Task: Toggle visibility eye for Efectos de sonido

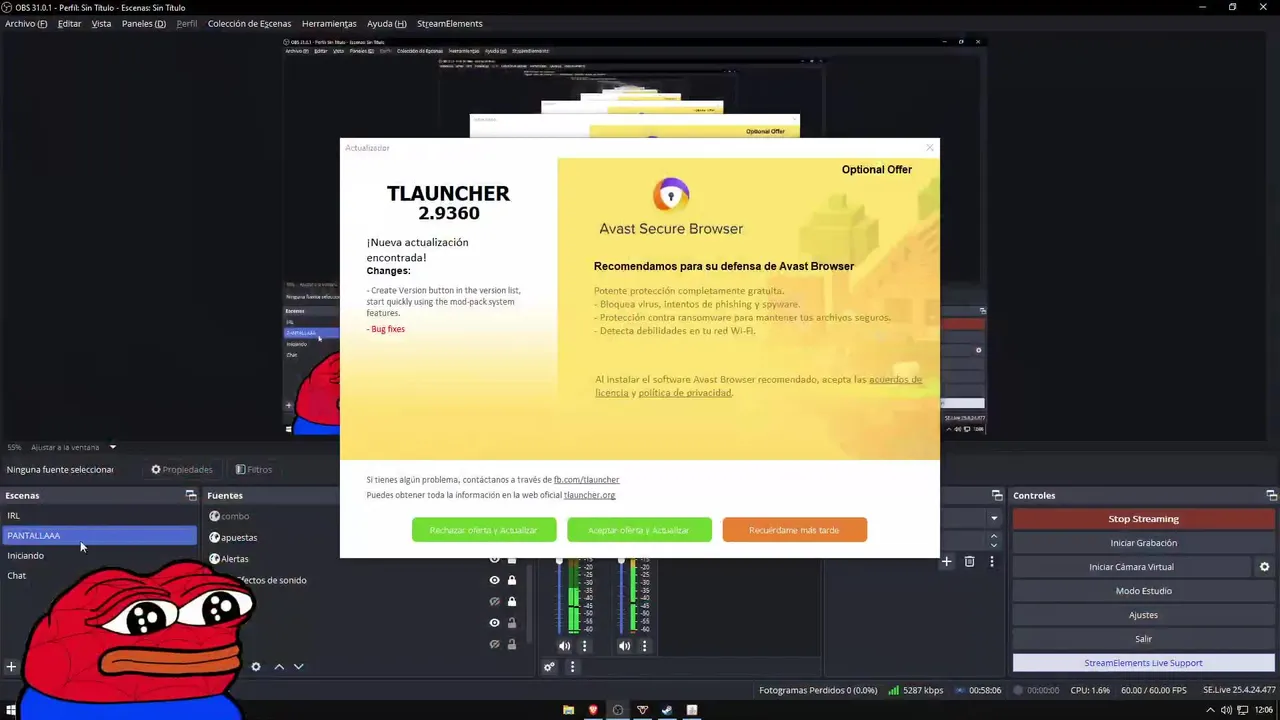Action: [x=494, y=580]
